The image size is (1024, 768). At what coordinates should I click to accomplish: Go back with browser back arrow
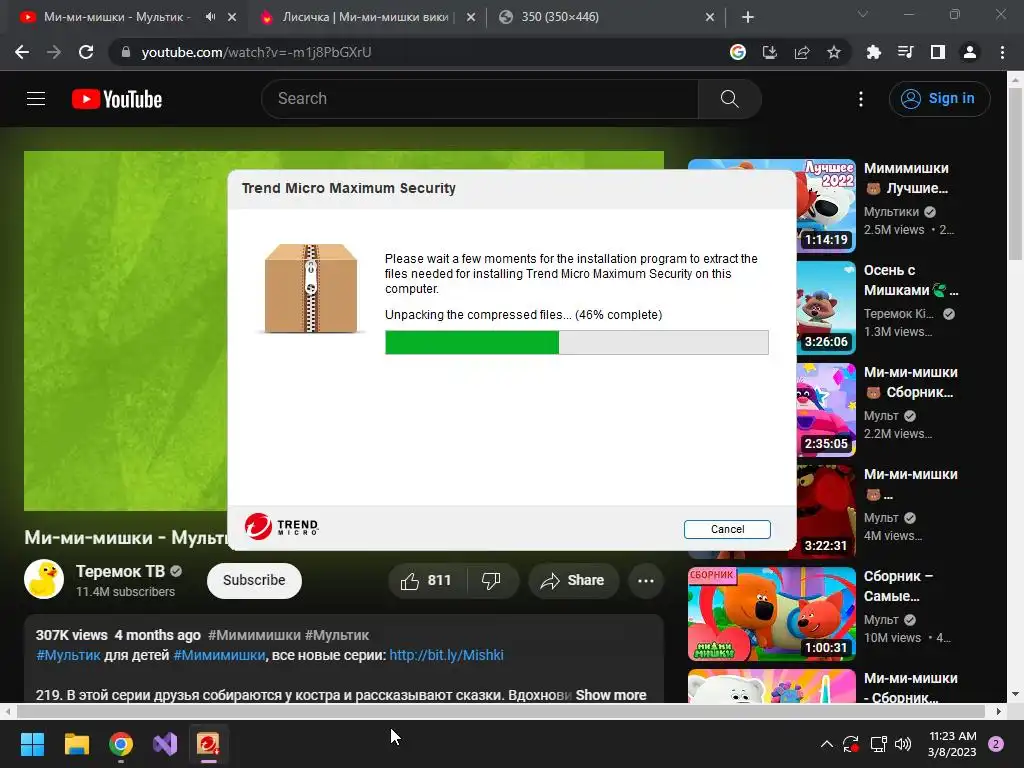tap(22, 52)
